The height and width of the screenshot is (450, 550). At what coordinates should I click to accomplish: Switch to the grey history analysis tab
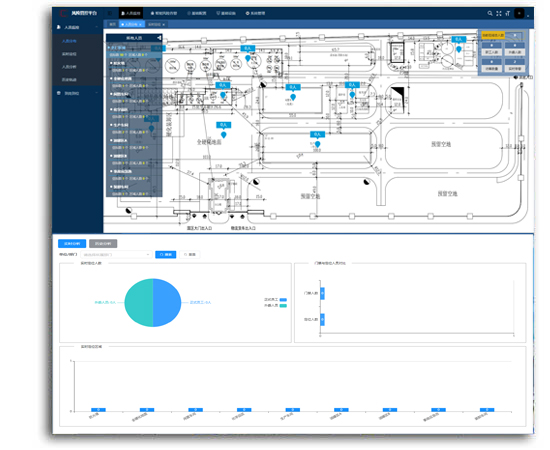point(103,243)
